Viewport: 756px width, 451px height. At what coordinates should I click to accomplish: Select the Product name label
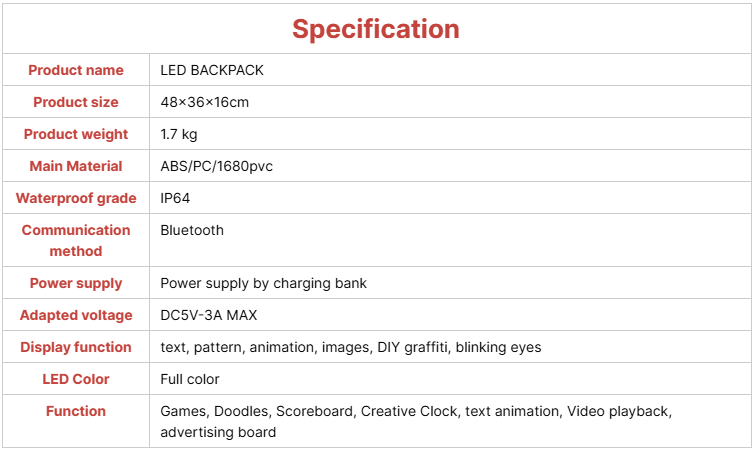coord(76,70)
